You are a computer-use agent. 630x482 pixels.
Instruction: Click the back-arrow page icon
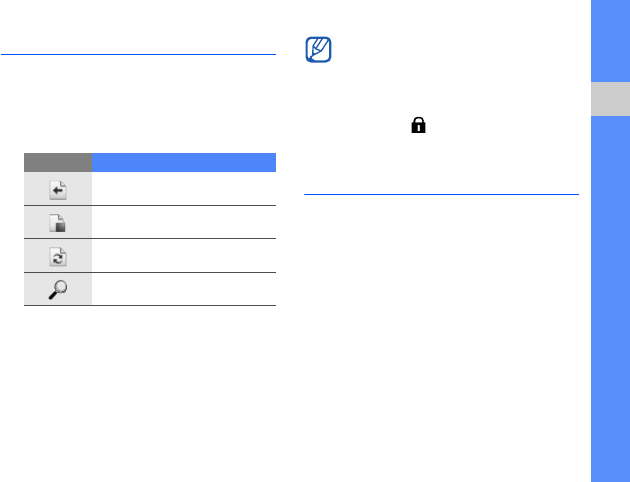[x=57, y=187]
